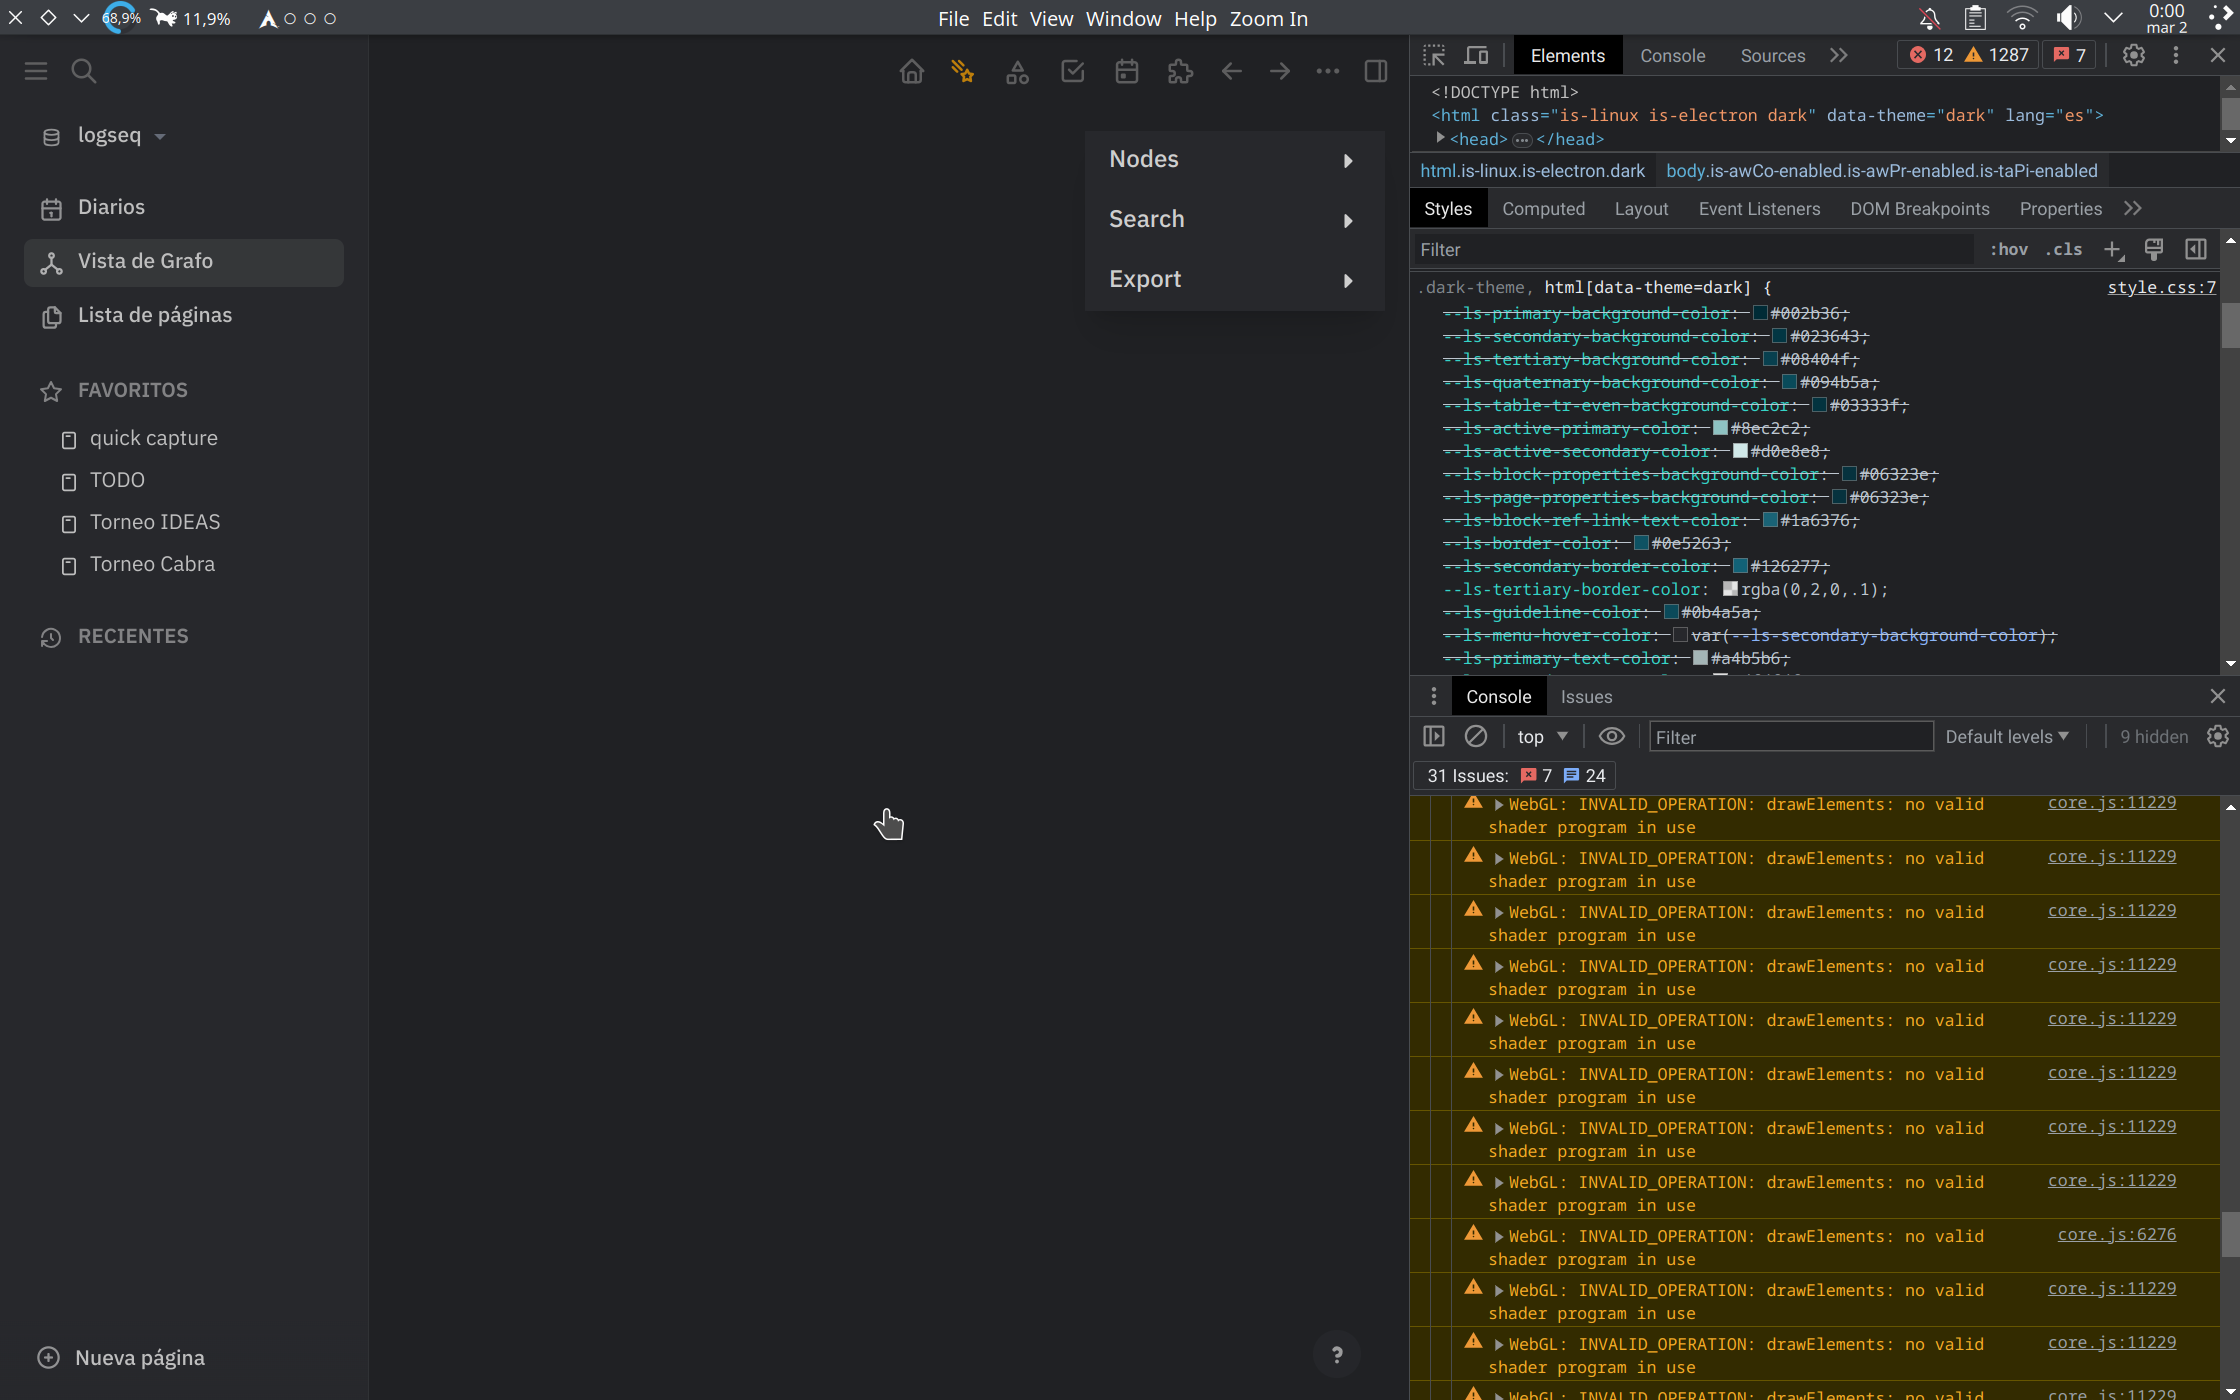The width and height of the screenshot is (2240, 1400).
Task: Expand the Nodes graph submenu
Action: click(1234, 160)
